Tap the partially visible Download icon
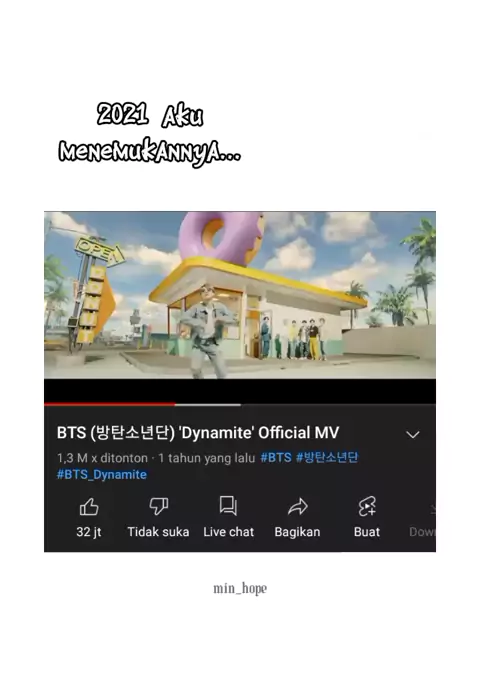 coord(433,509)
